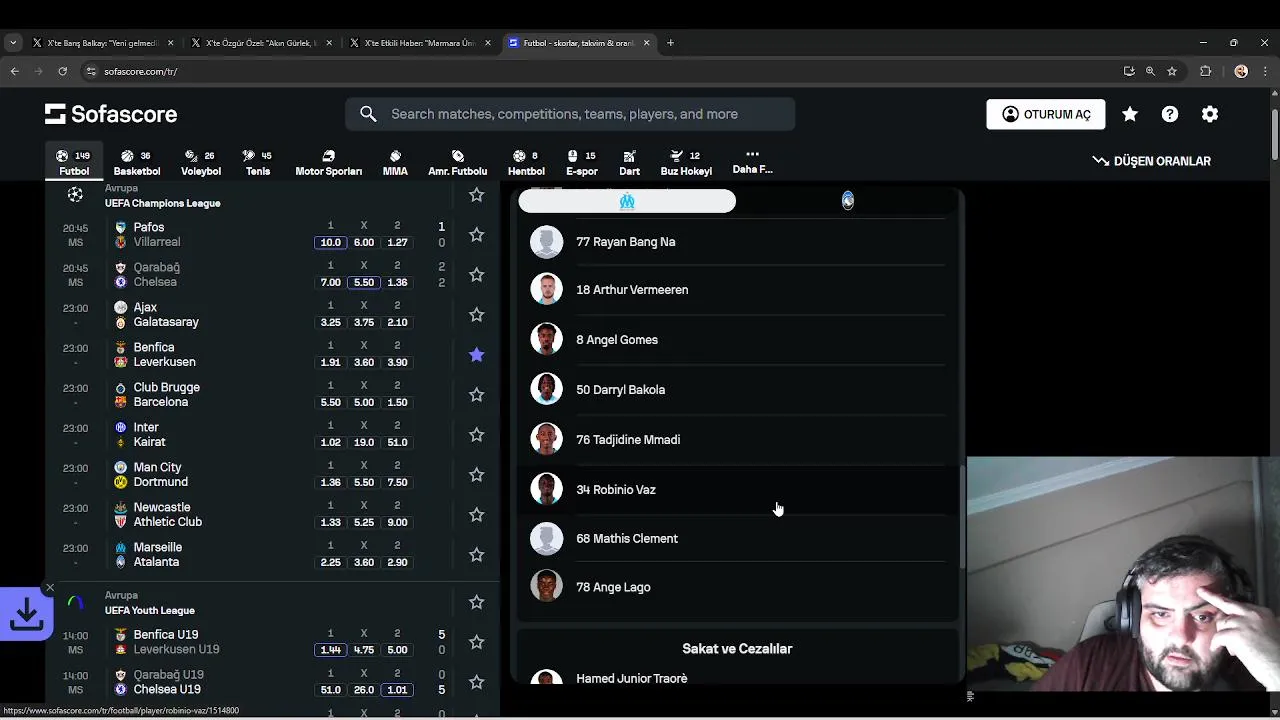1280x720 pixels.
Task: Favorite the Marseille vs Atalanta match
Action: (477, 555)
